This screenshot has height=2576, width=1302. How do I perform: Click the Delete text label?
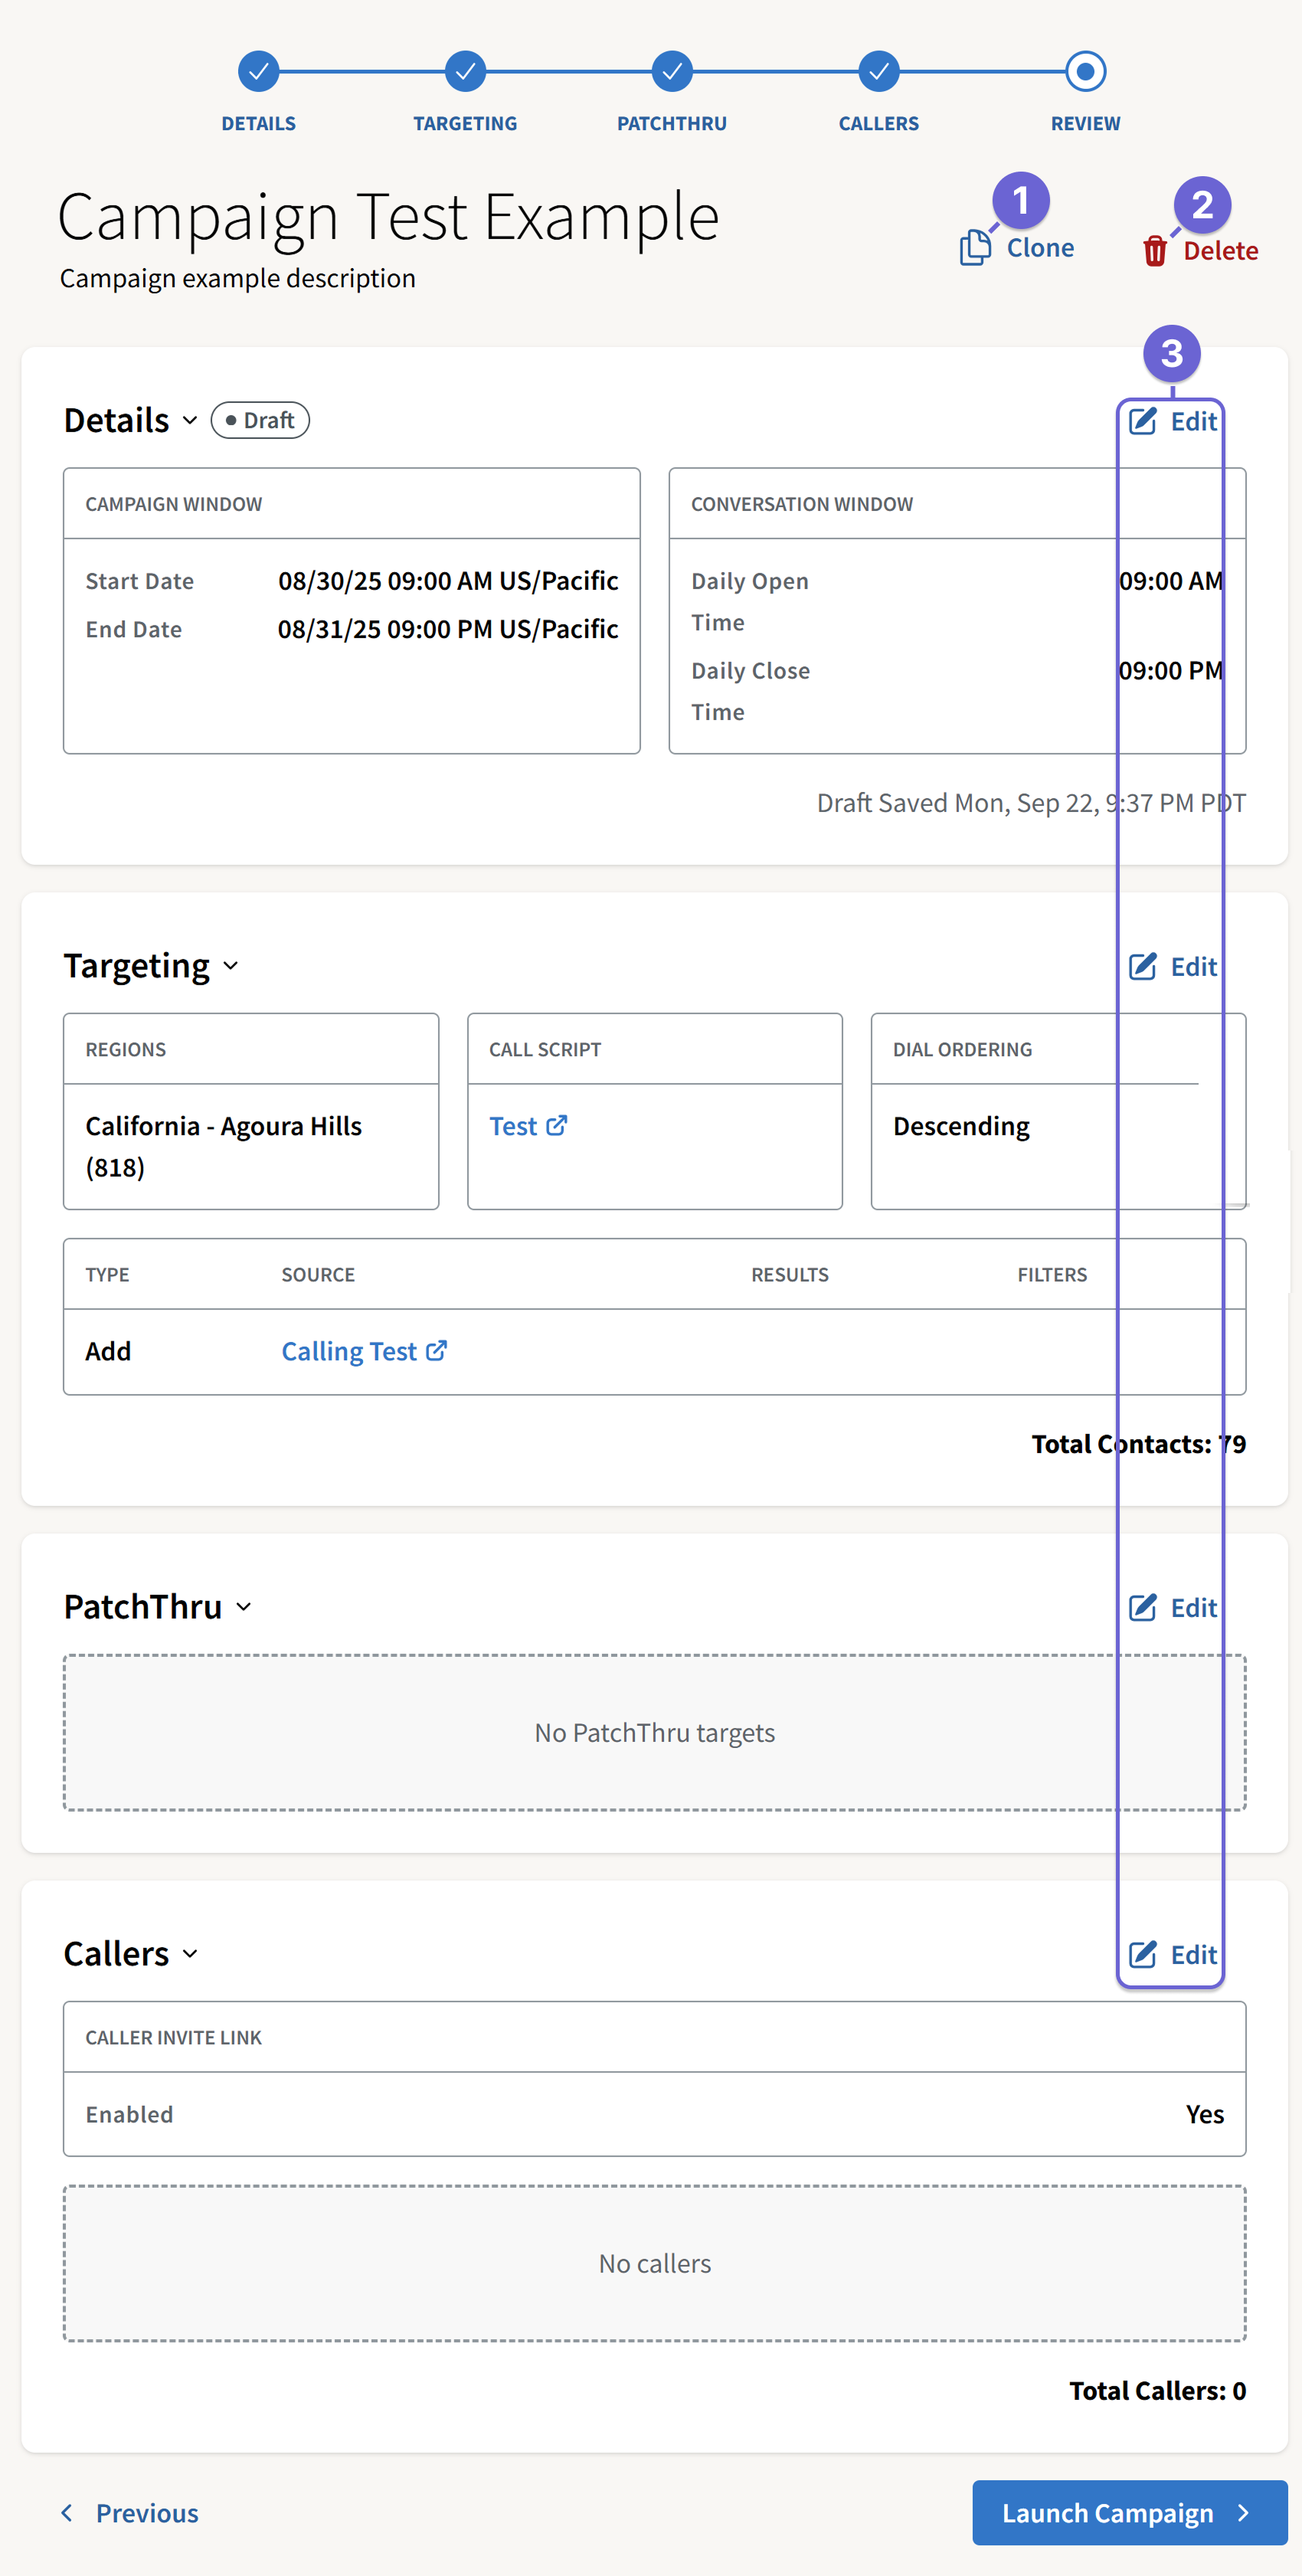pos(1221,251)
